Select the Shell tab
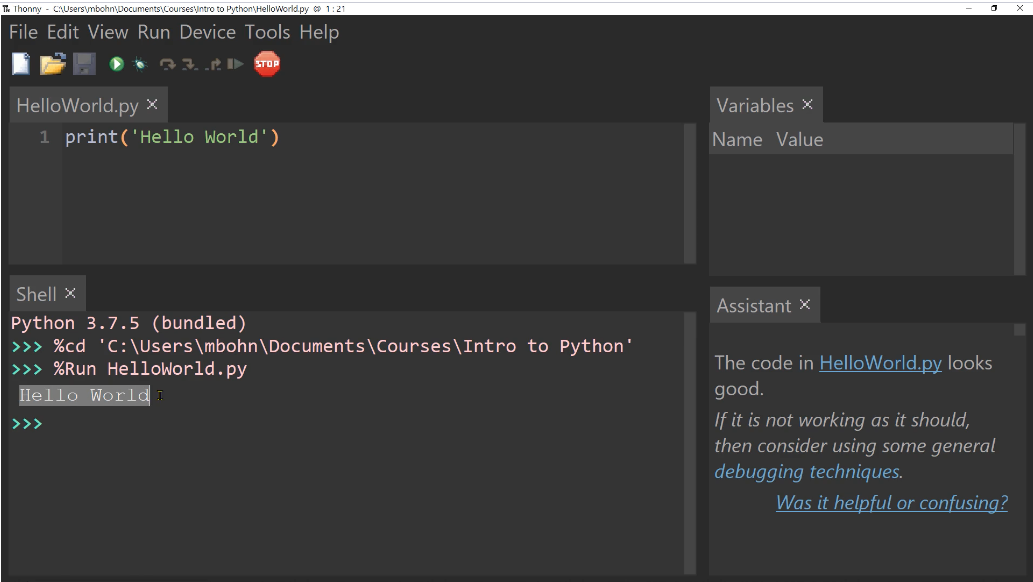The width and height of the screenshot is (1033, 582). click(38, 293)
